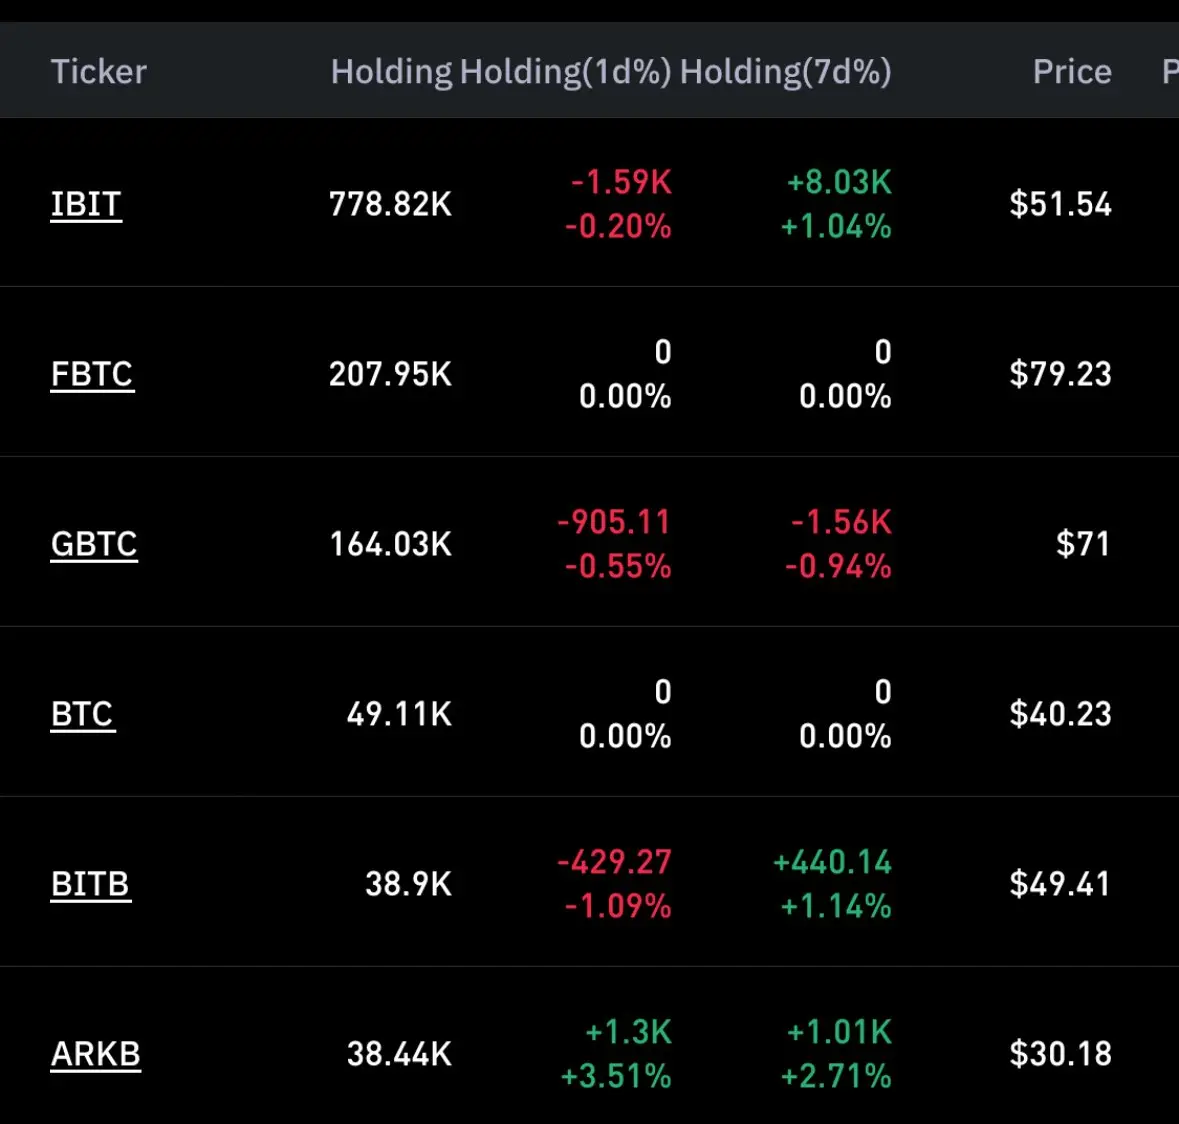Screen dimensions: 1179x1124
Task: Click BITB's +440.14 seven-day holding change
Action: pos(832,862)
